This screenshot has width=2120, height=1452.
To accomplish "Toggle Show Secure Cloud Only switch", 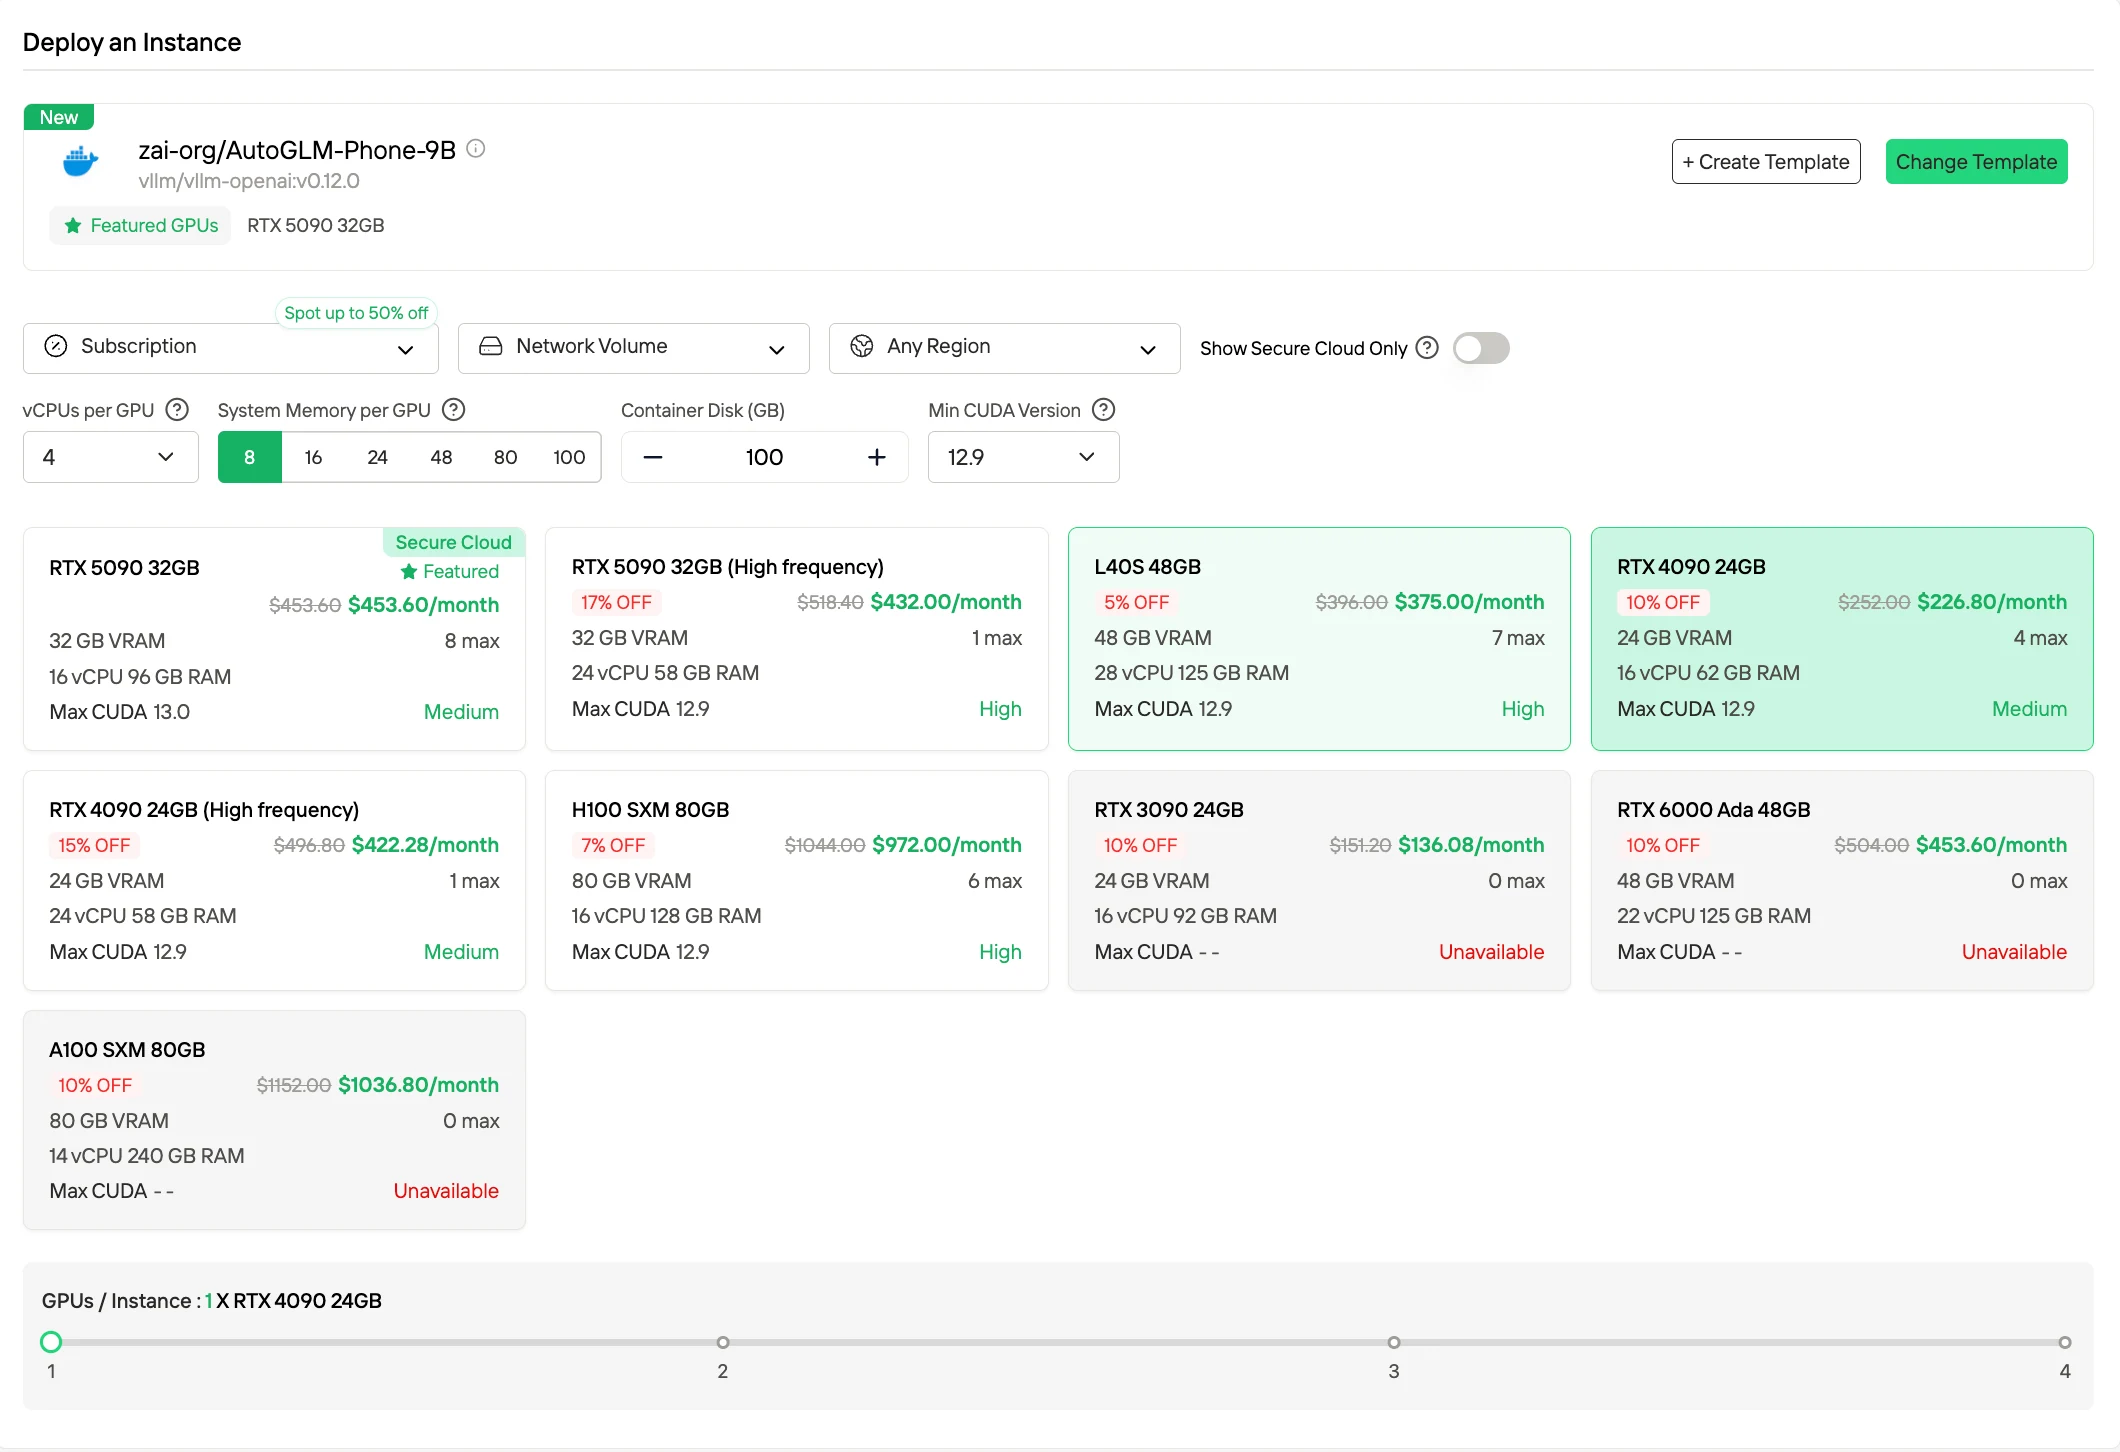I will click(1481, 348).
